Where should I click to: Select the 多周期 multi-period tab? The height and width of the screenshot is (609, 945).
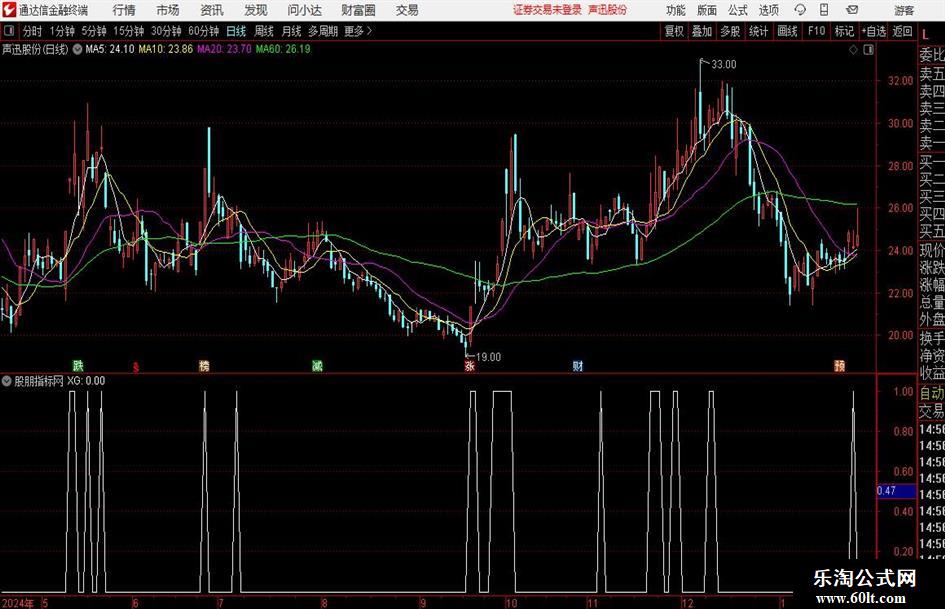tap(323, 31)
